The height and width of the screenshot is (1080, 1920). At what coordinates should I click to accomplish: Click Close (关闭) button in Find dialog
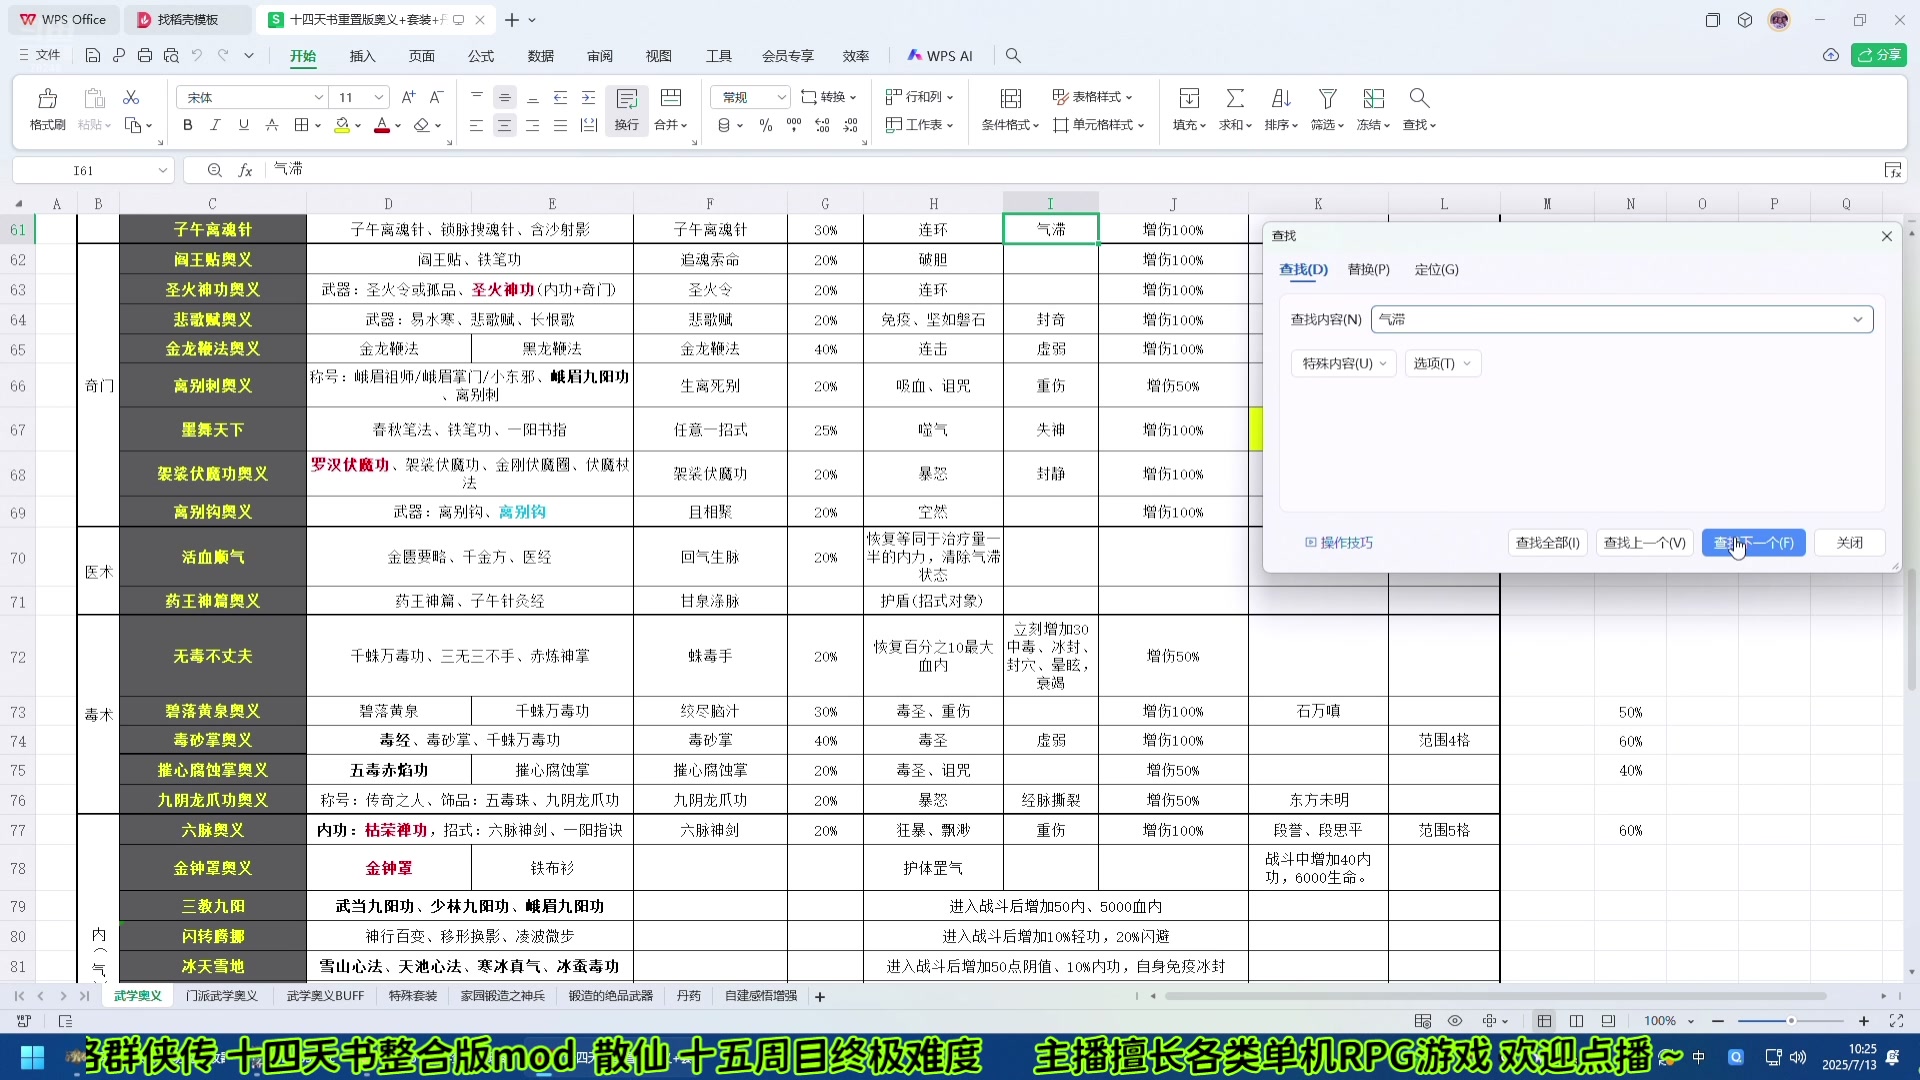(x=1849, y=543)
